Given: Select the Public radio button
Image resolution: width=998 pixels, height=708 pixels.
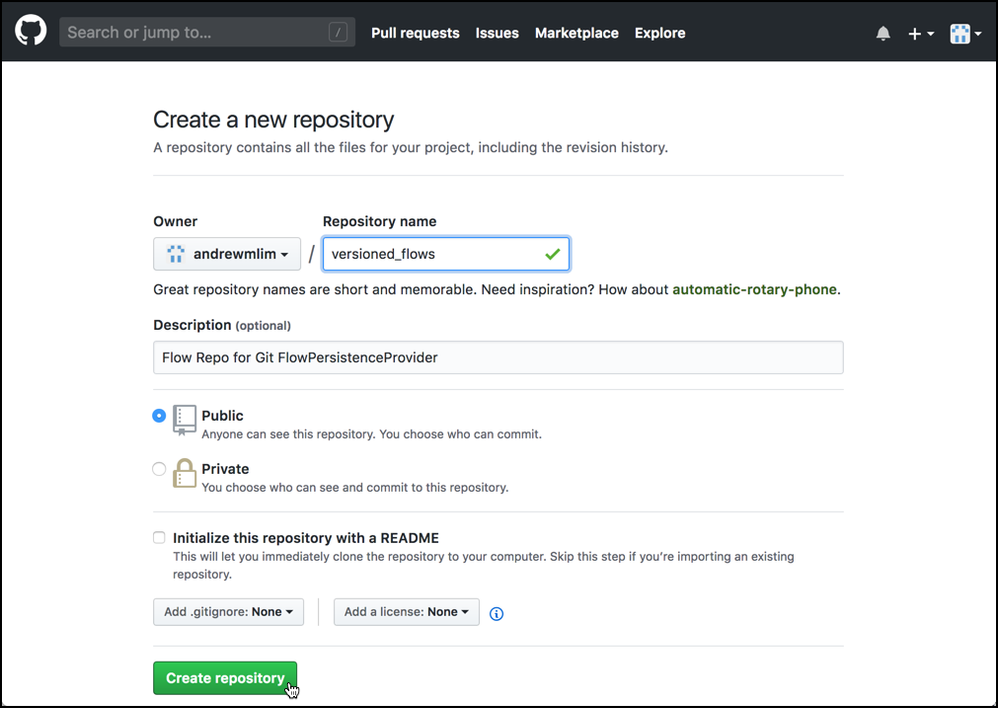Looking at the screenshot, I should (x=159, y=415).
